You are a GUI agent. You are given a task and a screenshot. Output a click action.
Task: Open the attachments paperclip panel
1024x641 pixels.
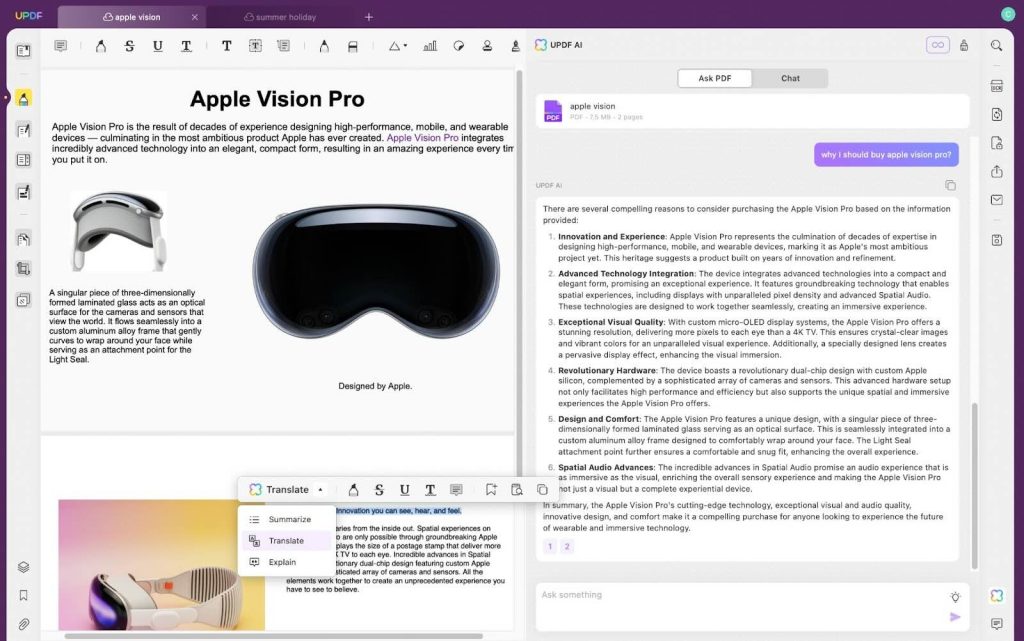tap(23, 624)
